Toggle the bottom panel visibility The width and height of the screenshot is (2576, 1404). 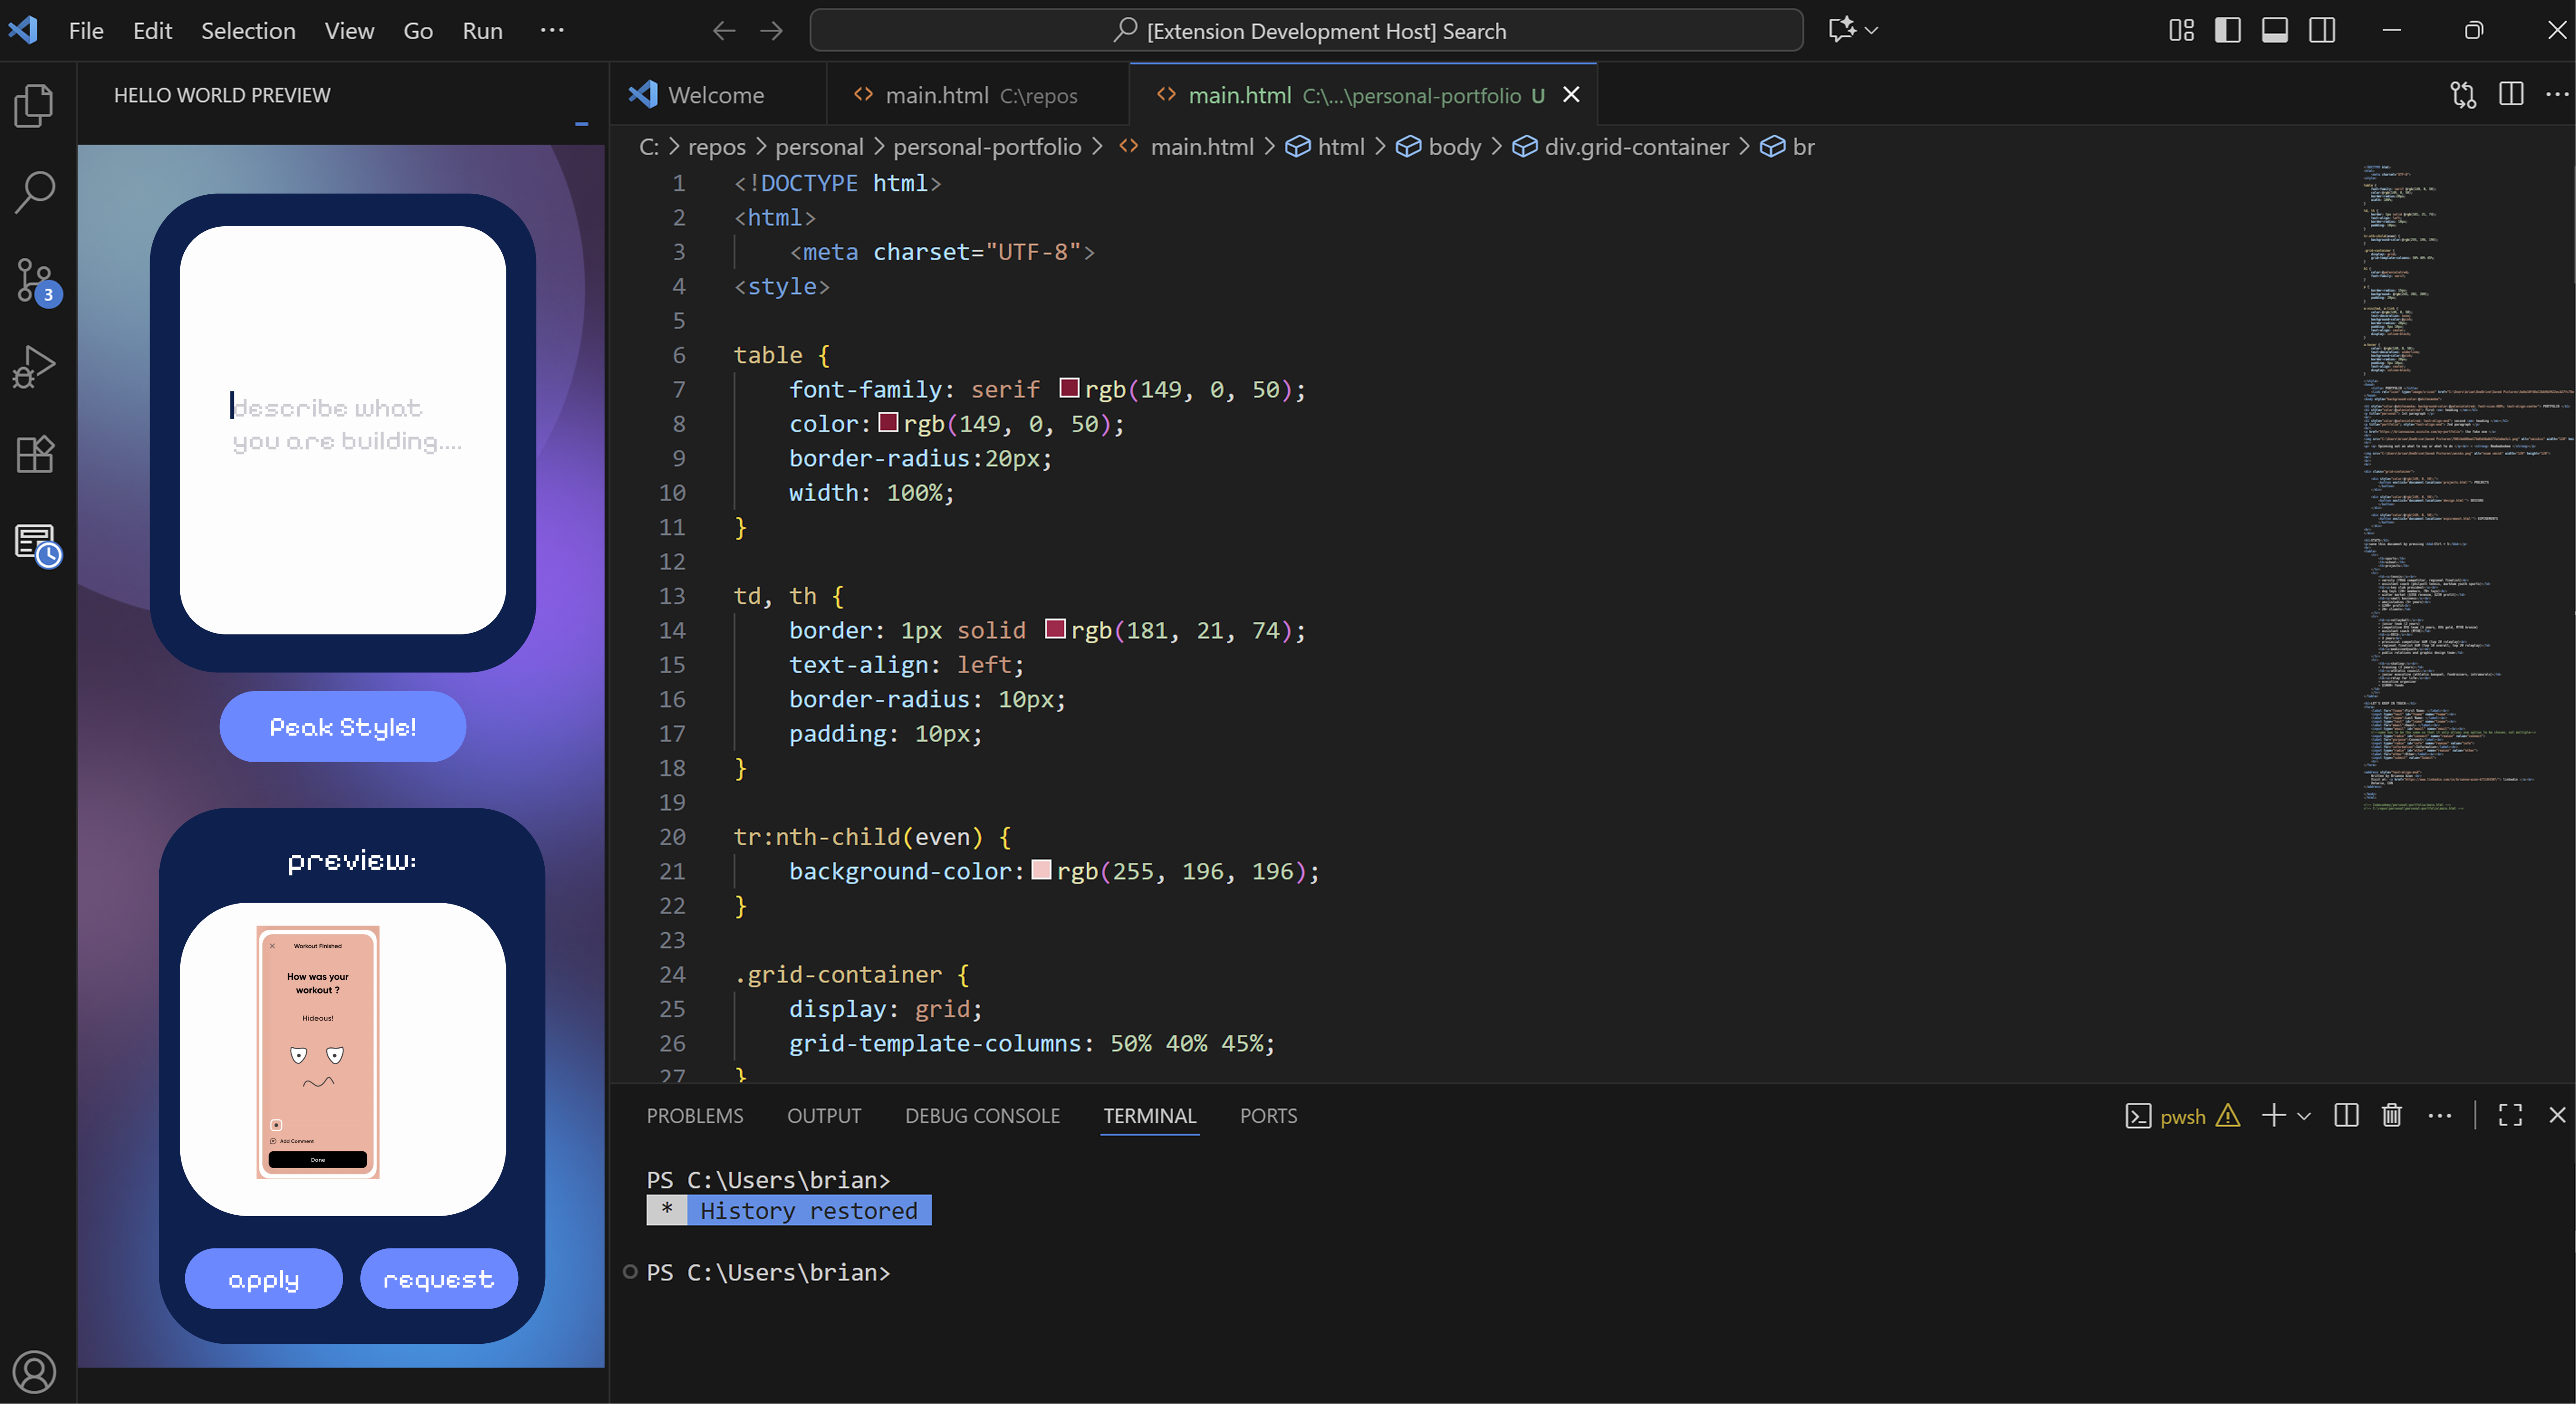click(2274, 31)
